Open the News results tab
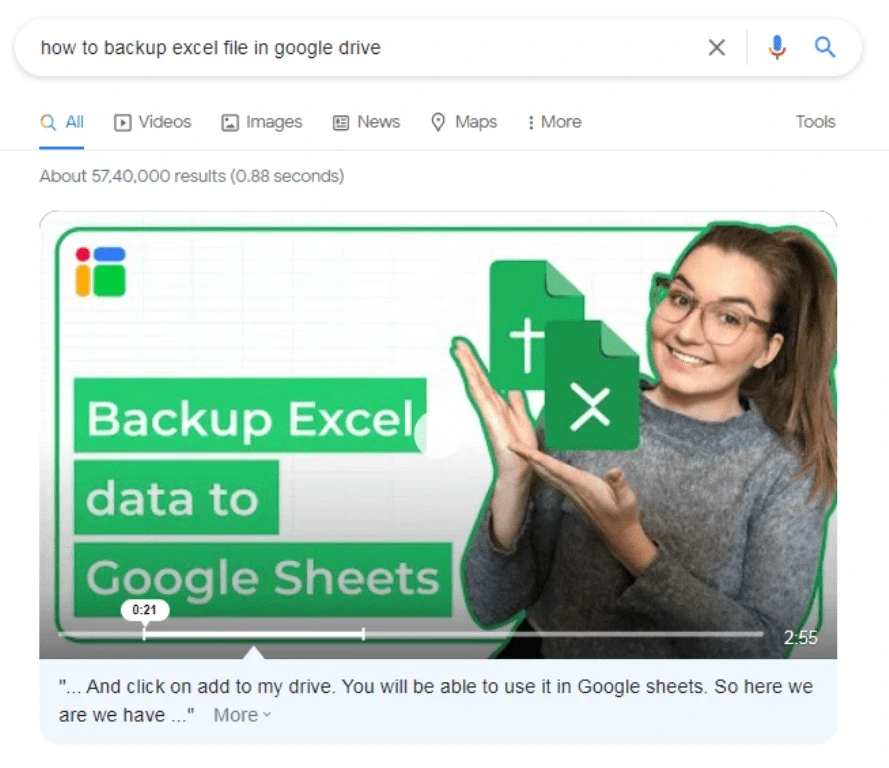 [x=366, y=122]
